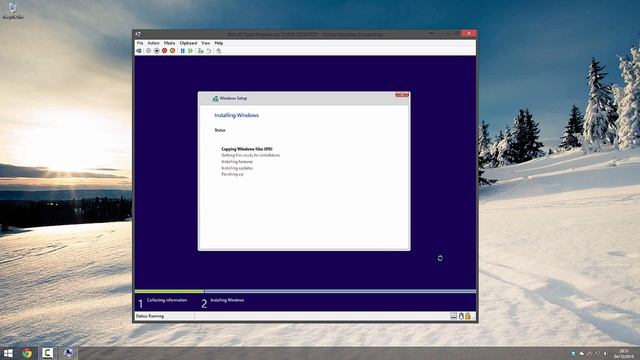Screen dimensions: 640x360
Task: Click the last icon in VM toolbar
Action: (219, 51)
